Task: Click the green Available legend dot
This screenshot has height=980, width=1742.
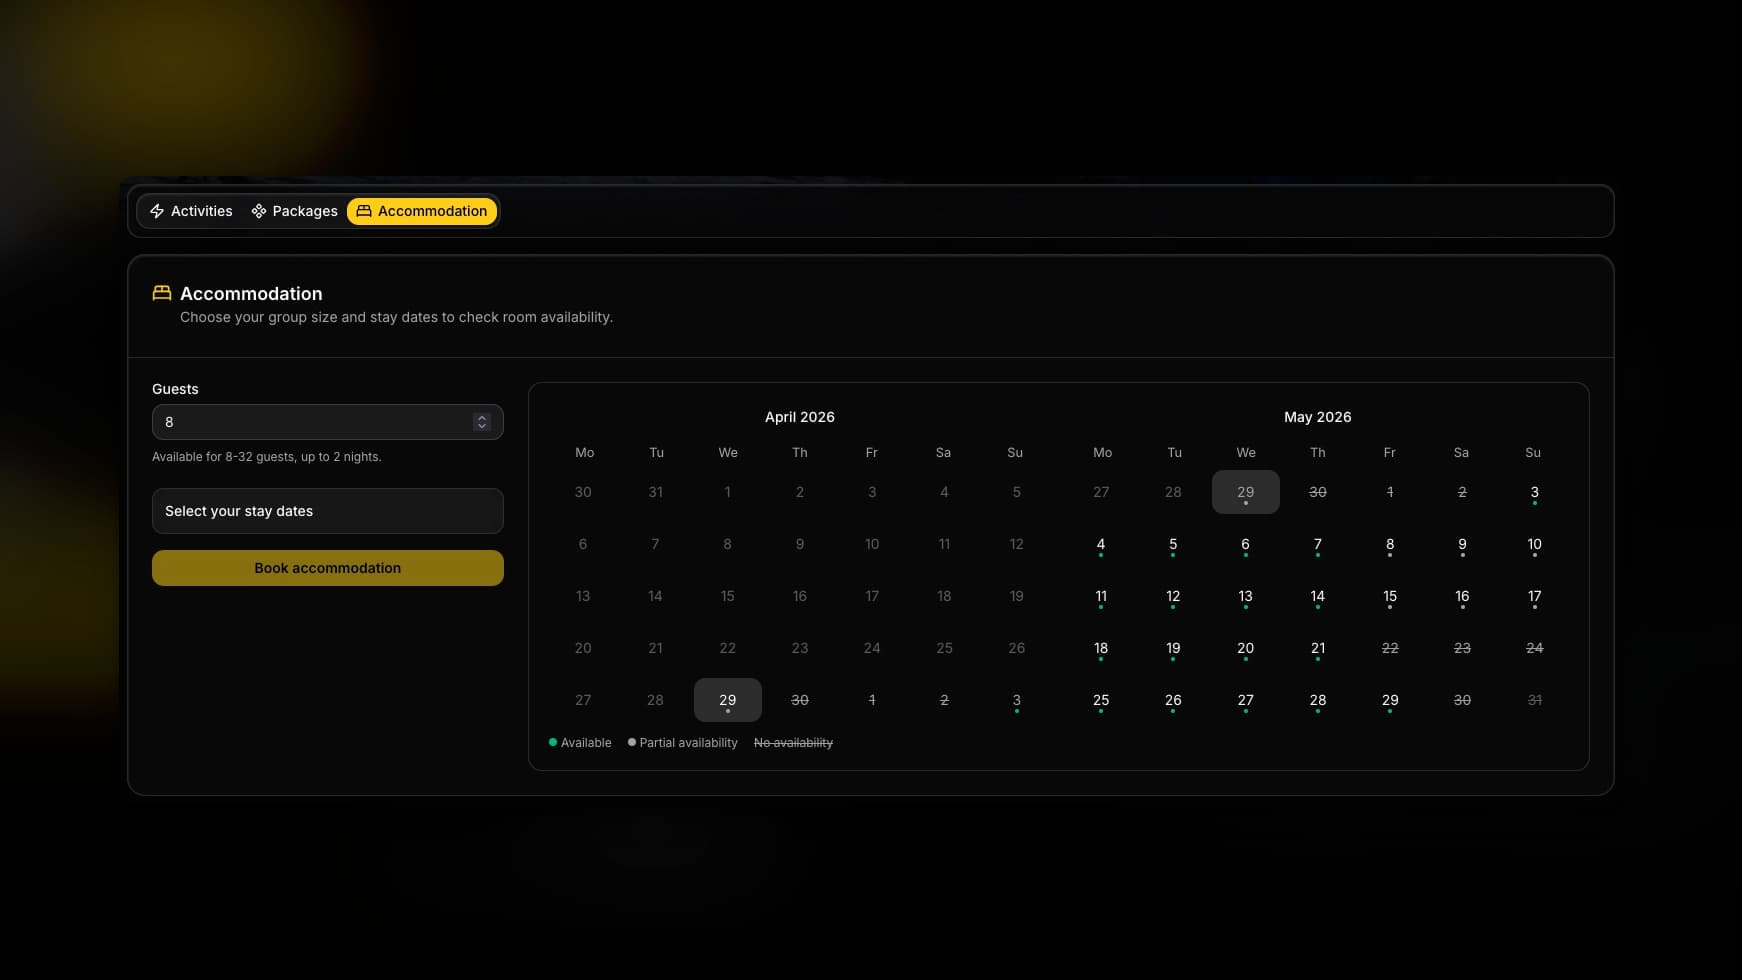Action: 553,743
